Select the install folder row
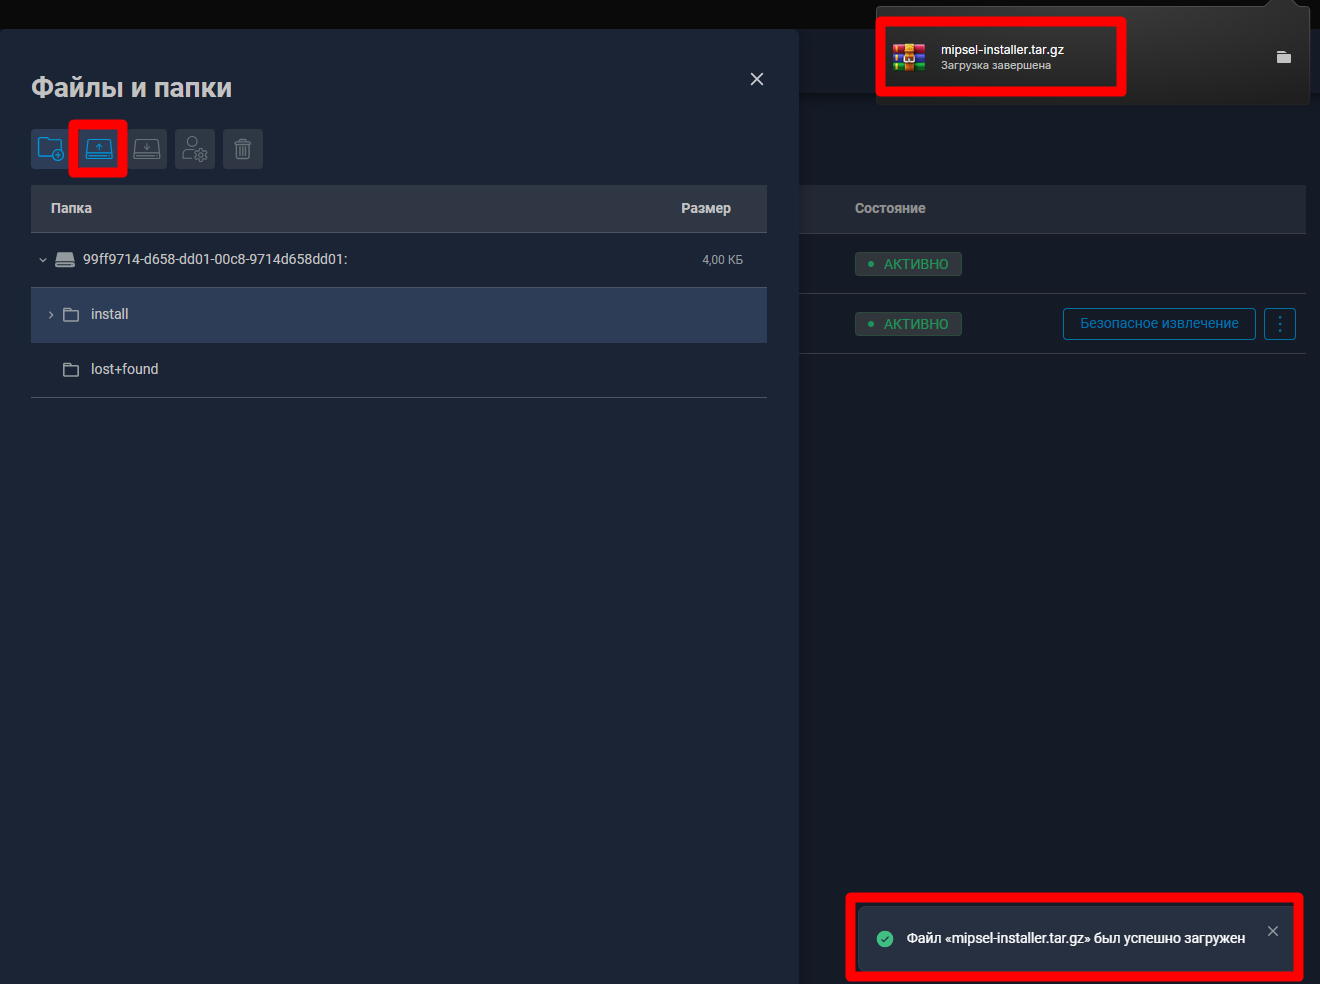This screenshot has height=984, width=1320. (399, 315)
